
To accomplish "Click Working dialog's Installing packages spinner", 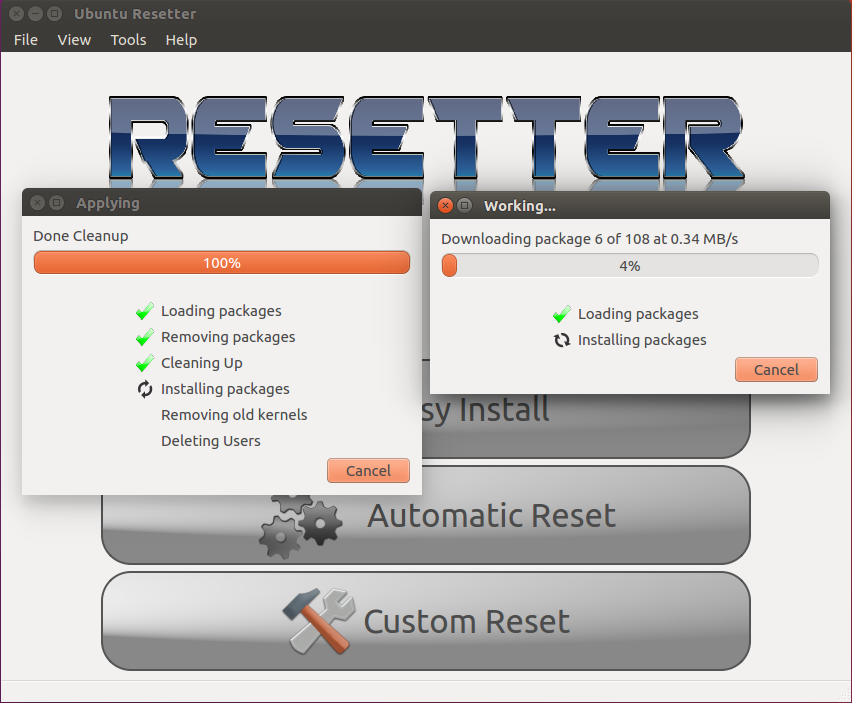I will click(562, 340).
